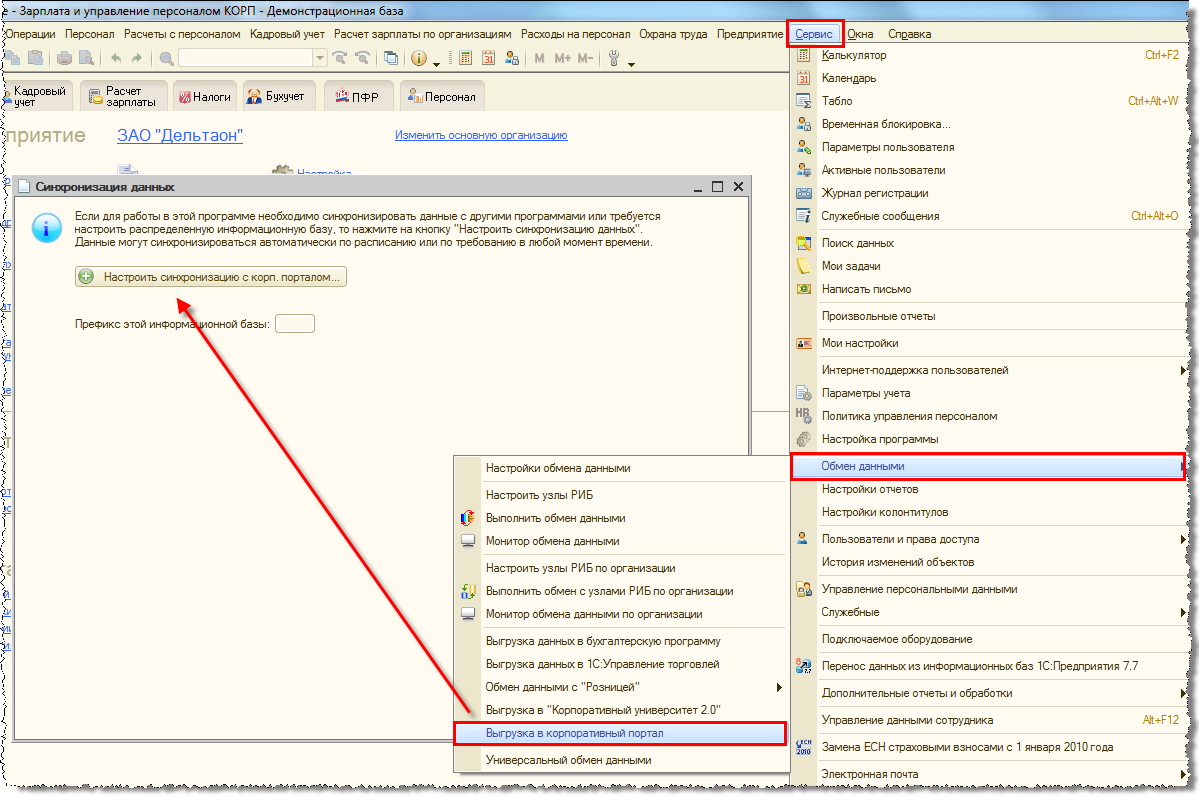The image size is (1199, 796).
Task: Click the Windows list toolbar icon
Action: point(391,58)
